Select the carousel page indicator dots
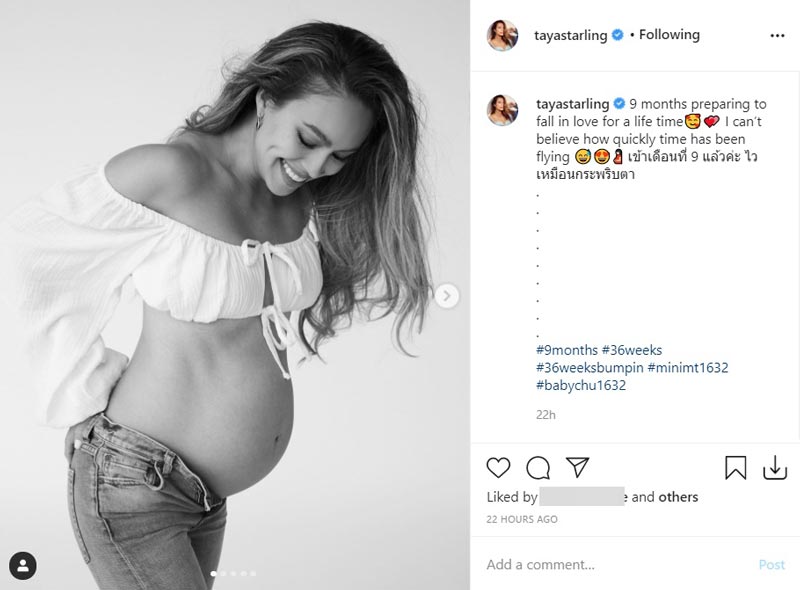Image resolution: width=800 pixels, height=590 pixels. point(234,574)
